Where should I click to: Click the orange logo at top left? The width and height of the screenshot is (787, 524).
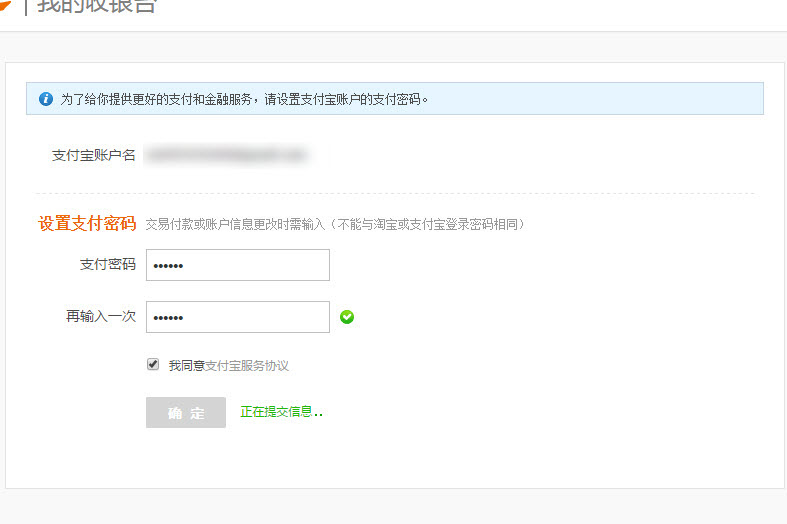click(5, 6)
